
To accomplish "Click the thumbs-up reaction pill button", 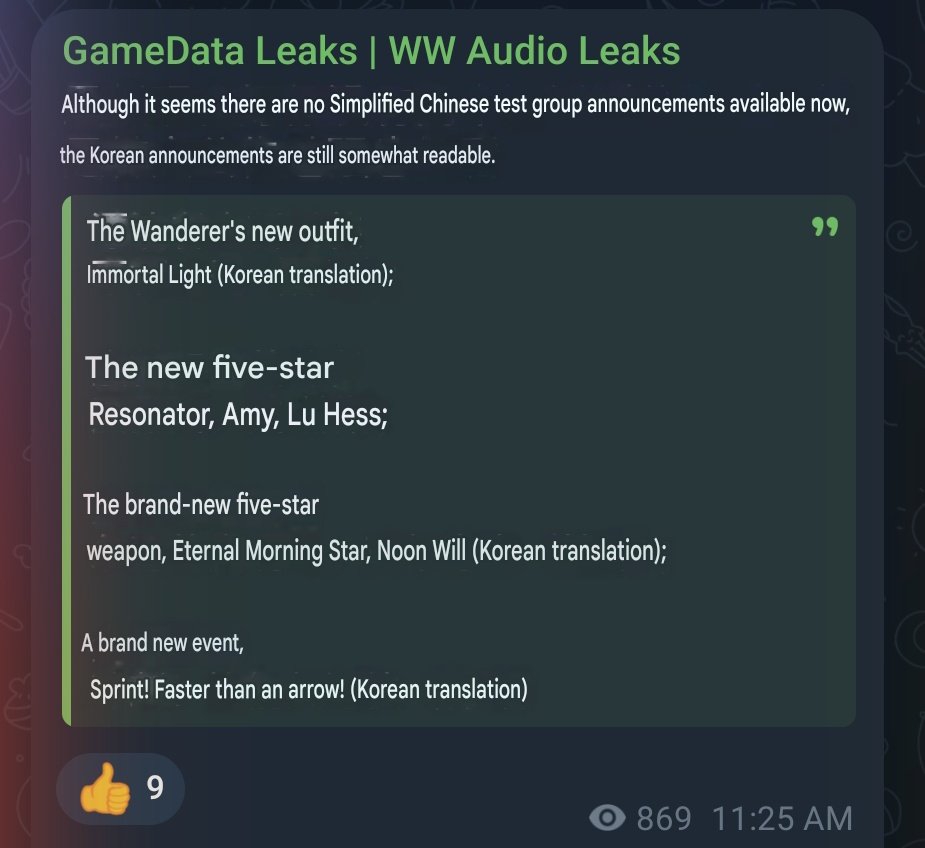I will click(x=120, y=789).
